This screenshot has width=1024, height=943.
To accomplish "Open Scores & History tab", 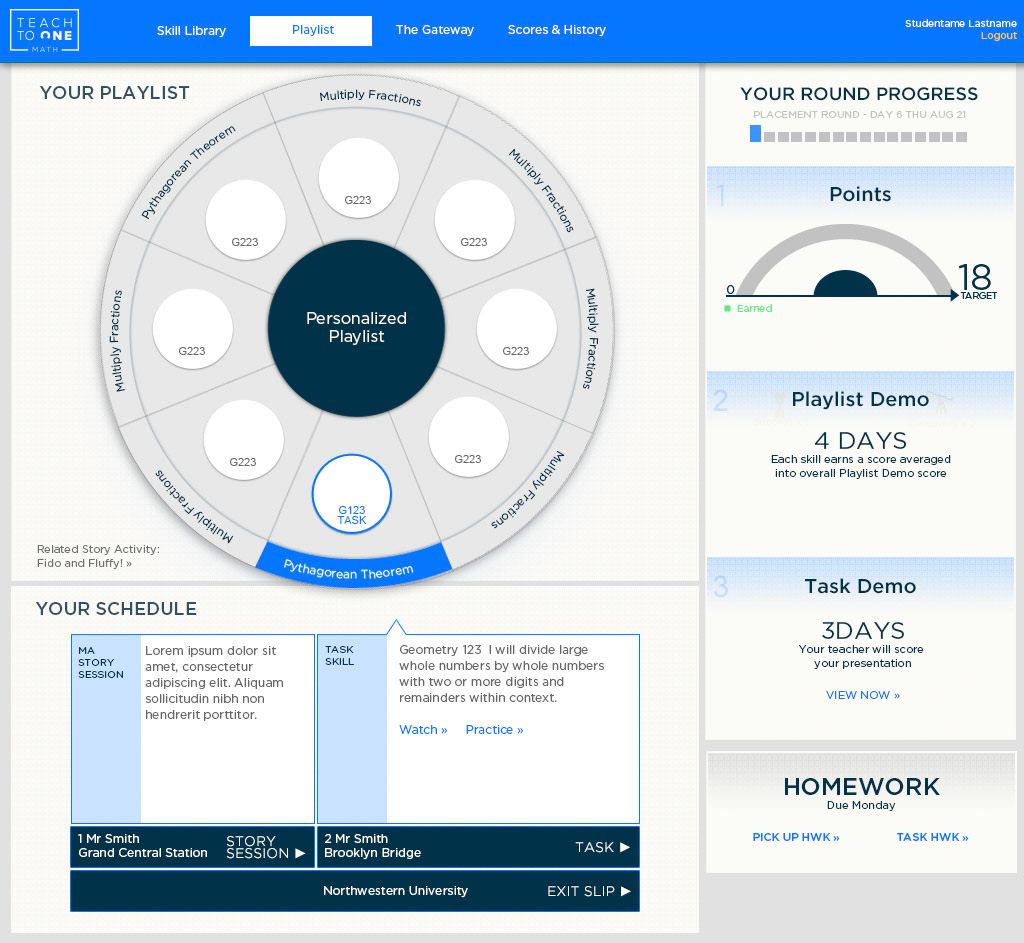I will (x=557, y=30).
